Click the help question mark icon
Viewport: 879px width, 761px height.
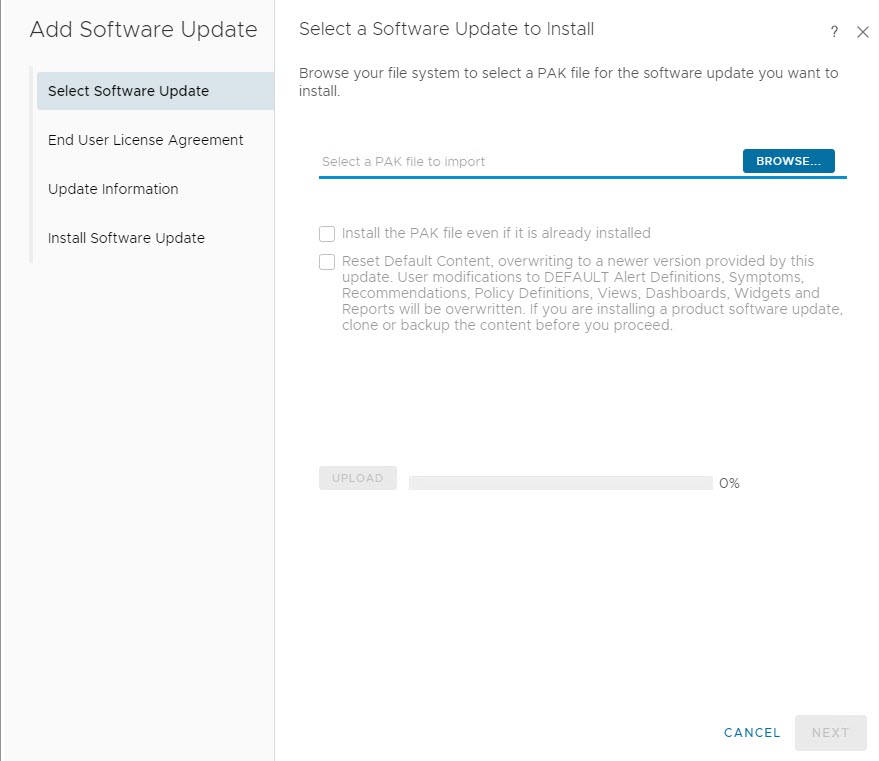point(834,32)
